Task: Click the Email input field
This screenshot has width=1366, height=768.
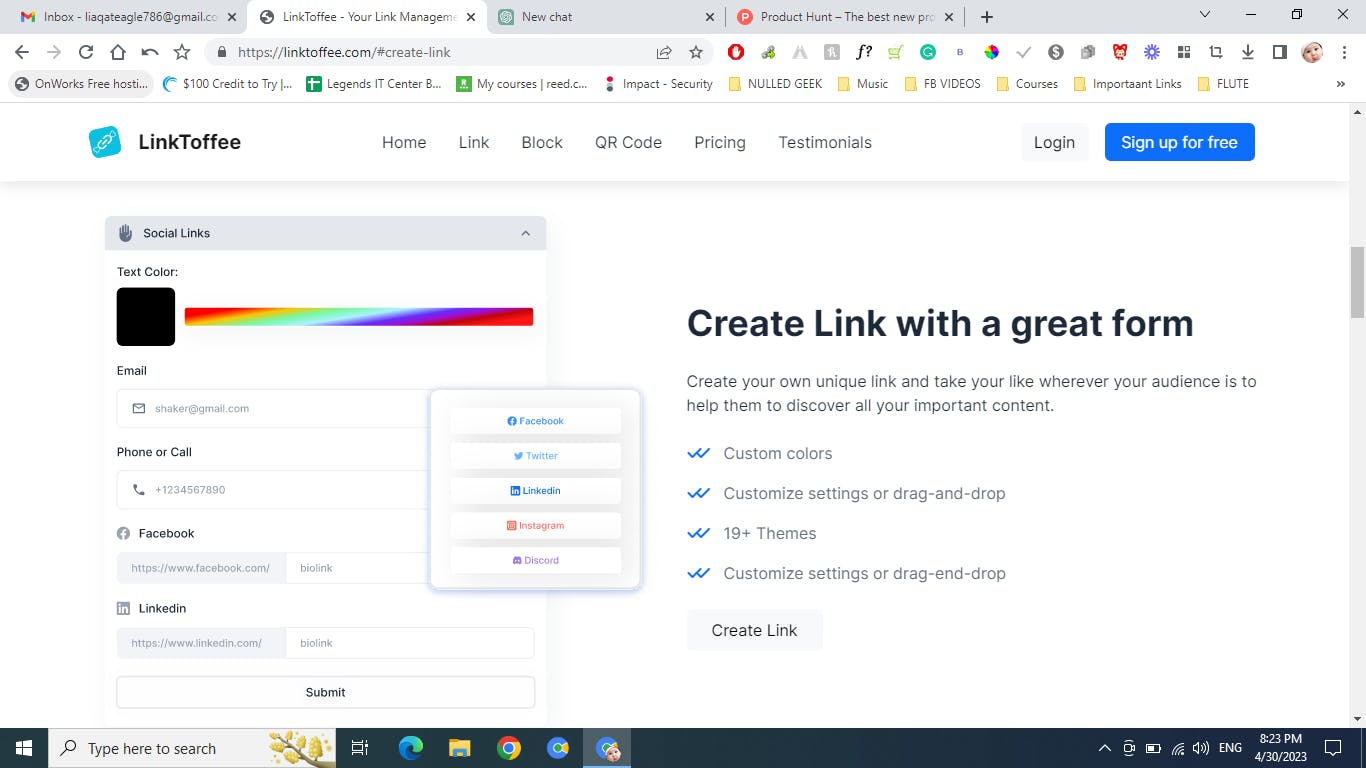Action: (x=274, y=408)
